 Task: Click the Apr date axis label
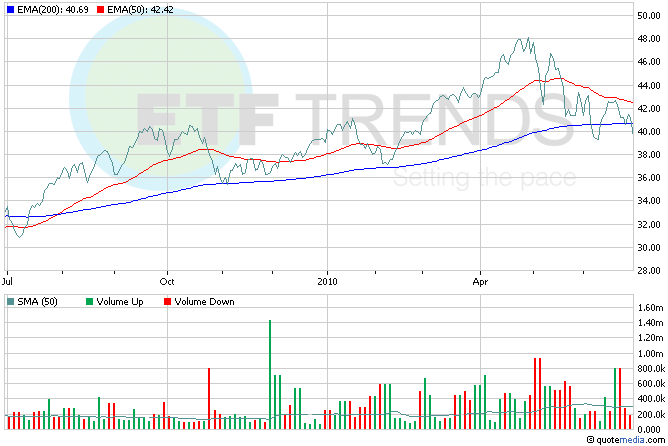[x=480, y=282]
